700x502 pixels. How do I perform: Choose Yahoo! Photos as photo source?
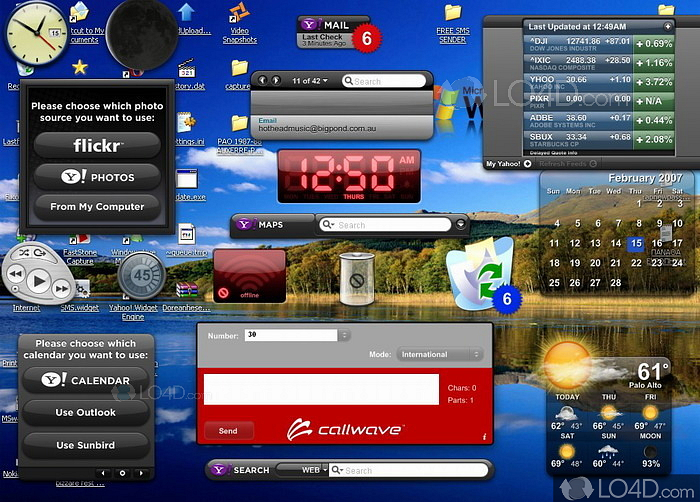click(97, 177)
